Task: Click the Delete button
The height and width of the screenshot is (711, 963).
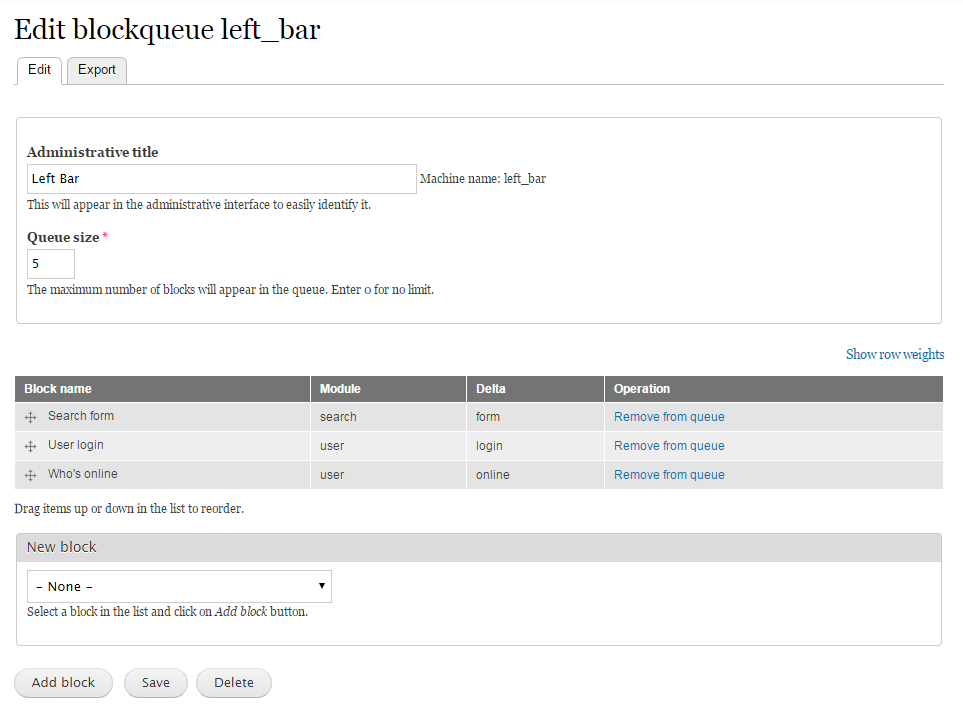Action: point(233,683)
